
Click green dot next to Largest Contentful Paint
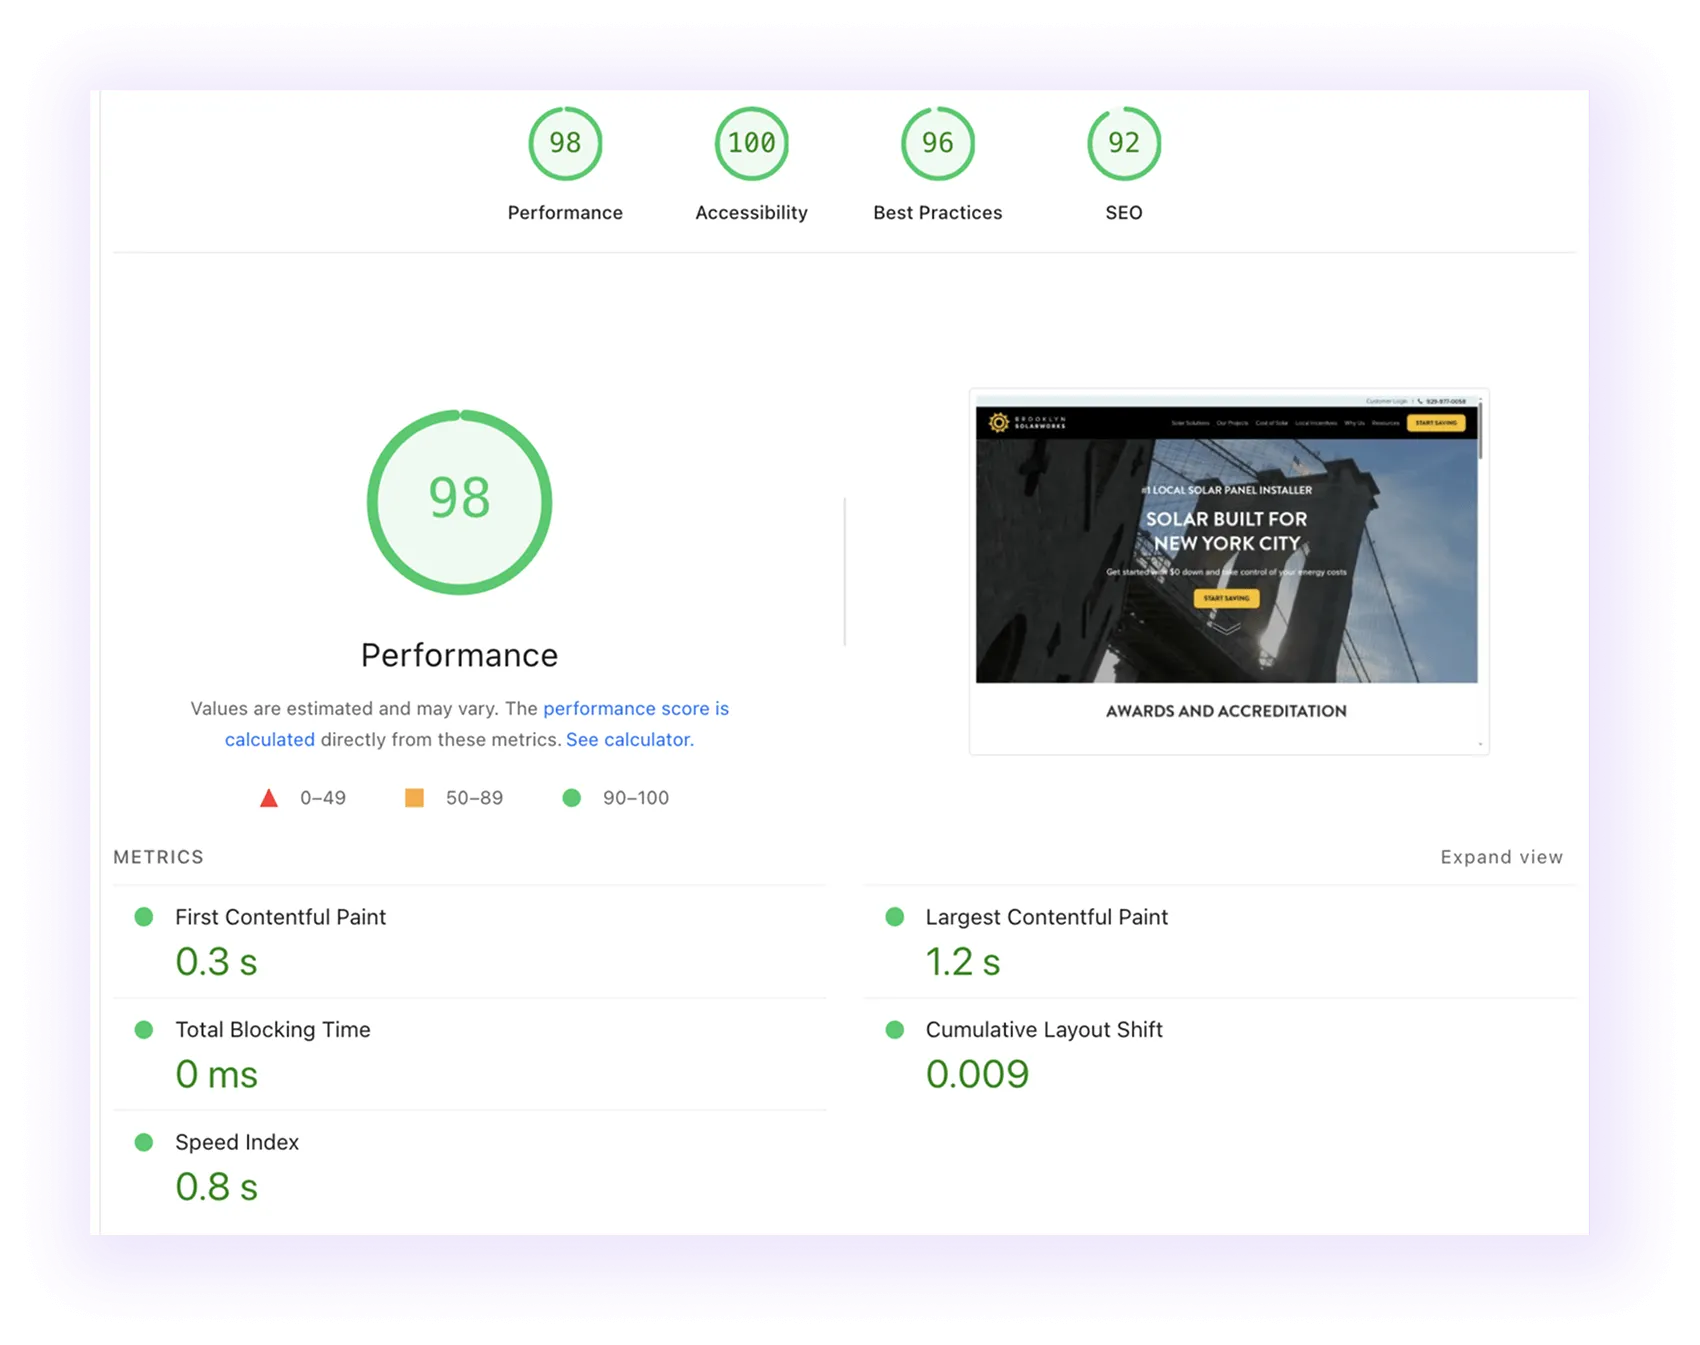tap(896, 916)
